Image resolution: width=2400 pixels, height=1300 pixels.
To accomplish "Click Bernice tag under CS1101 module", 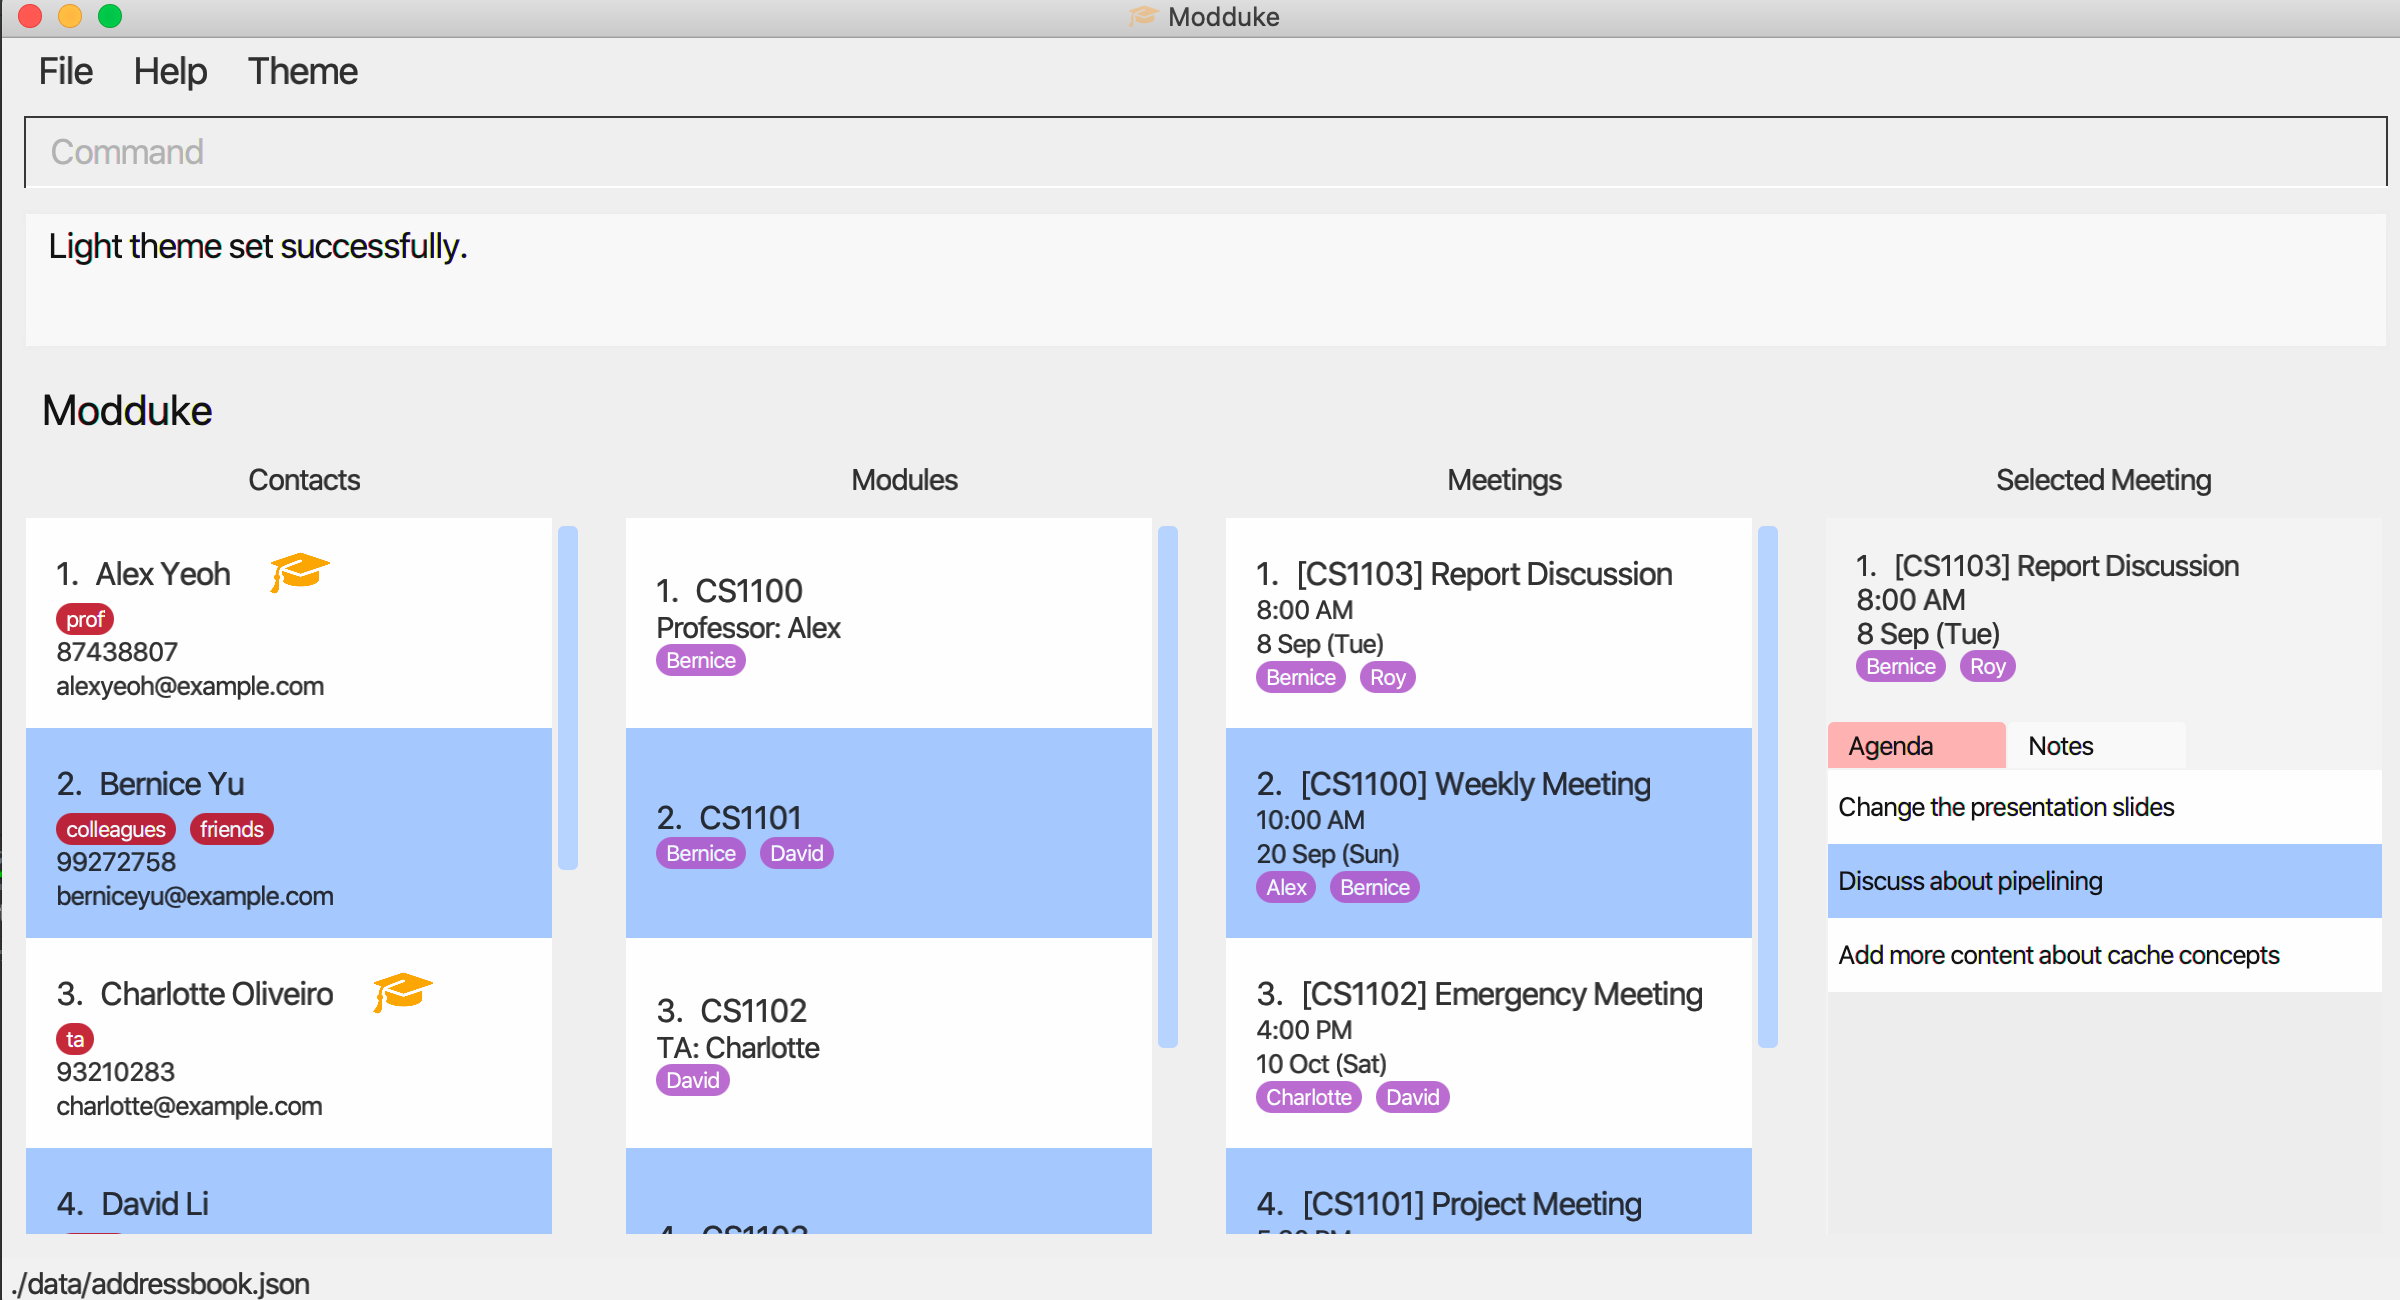I will coord(701,853).
